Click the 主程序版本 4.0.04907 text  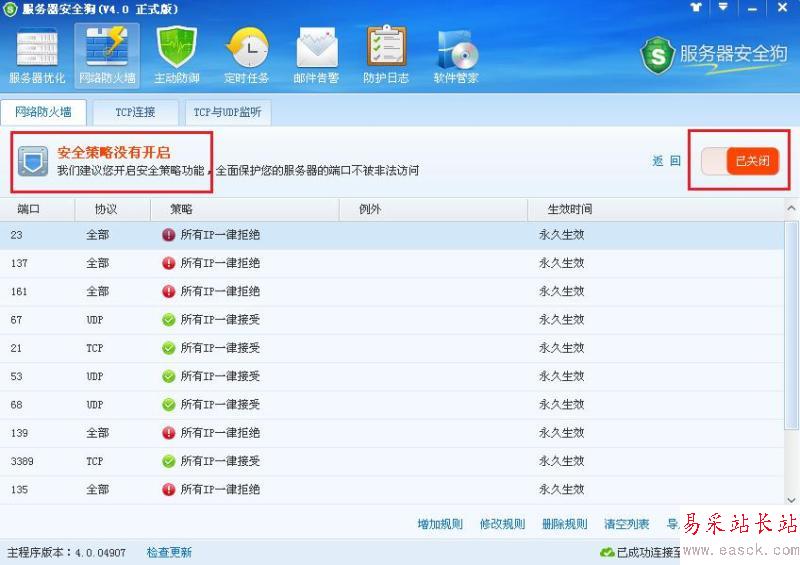tap(66, 552)
